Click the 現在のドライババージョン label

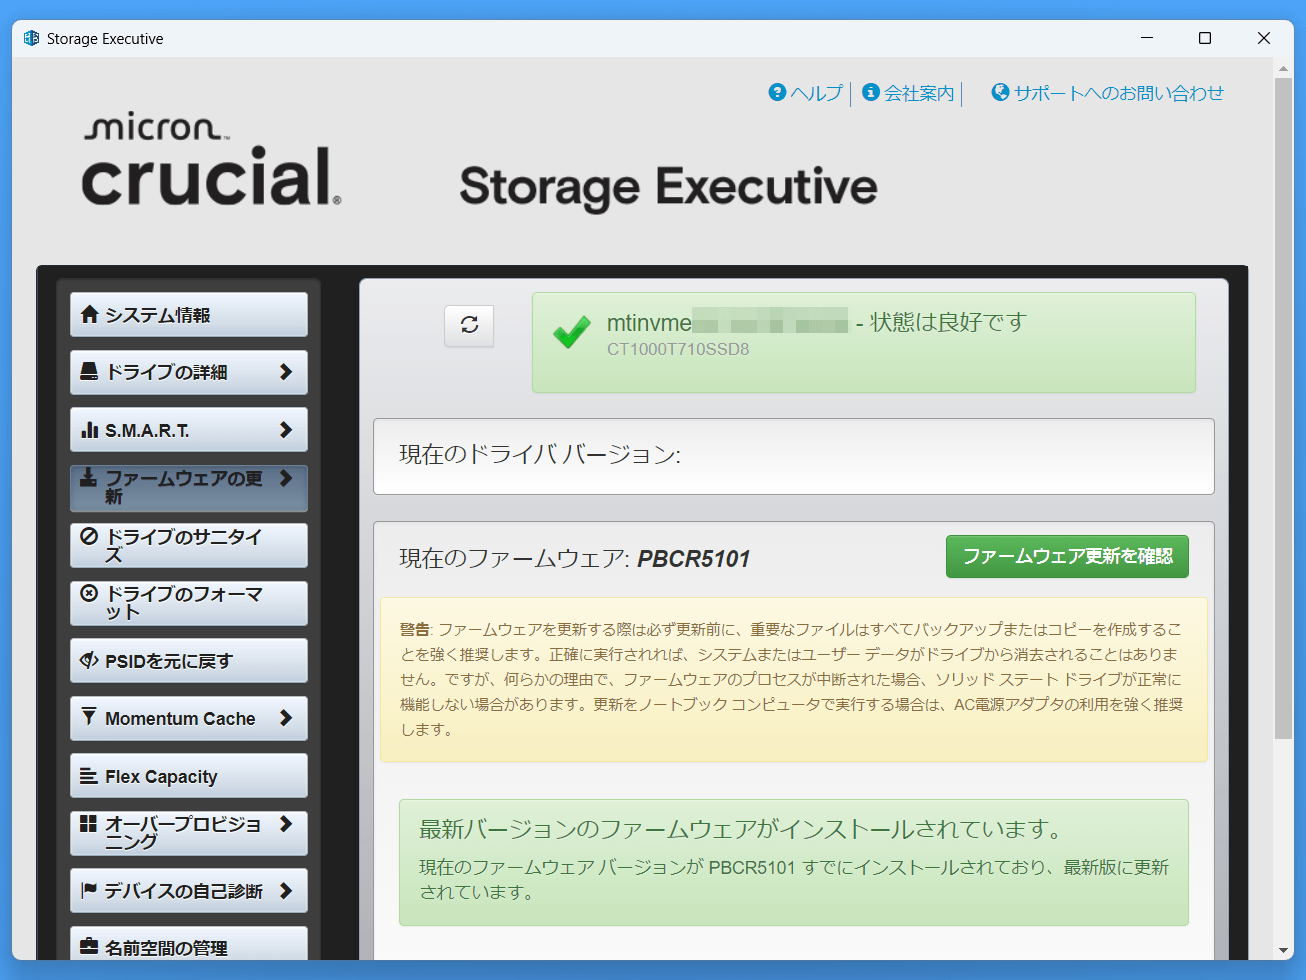[x=540, y=455]
